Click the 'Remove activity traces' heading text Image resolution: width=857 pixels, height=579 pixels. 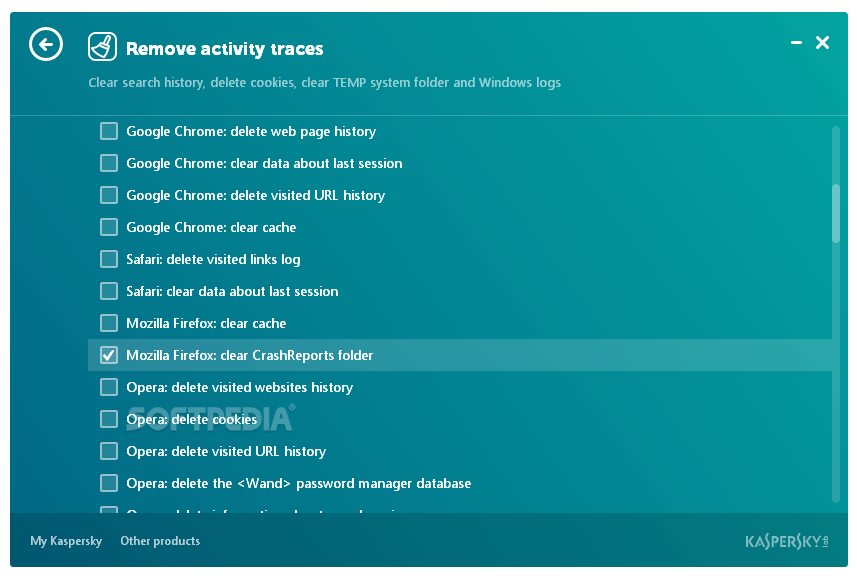pyautogui.click(x=225, y=49)
